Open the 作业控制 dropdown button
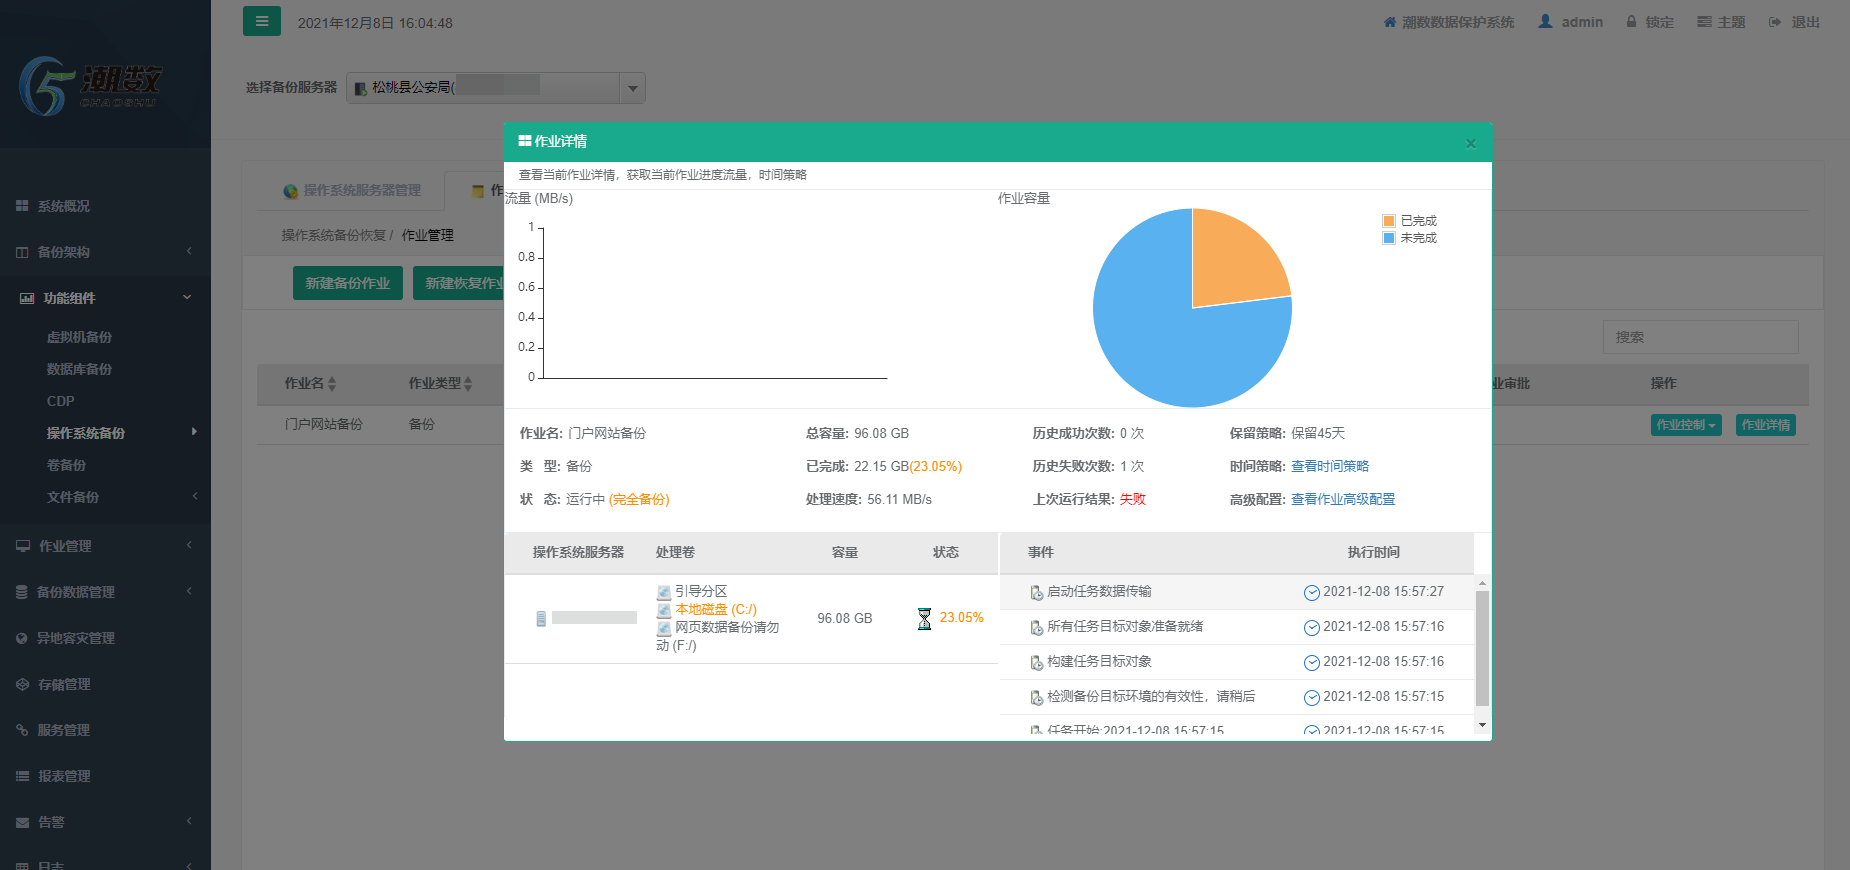Screen dimensions: 1850x870 pyautogui.click(x=1685, y=425)
